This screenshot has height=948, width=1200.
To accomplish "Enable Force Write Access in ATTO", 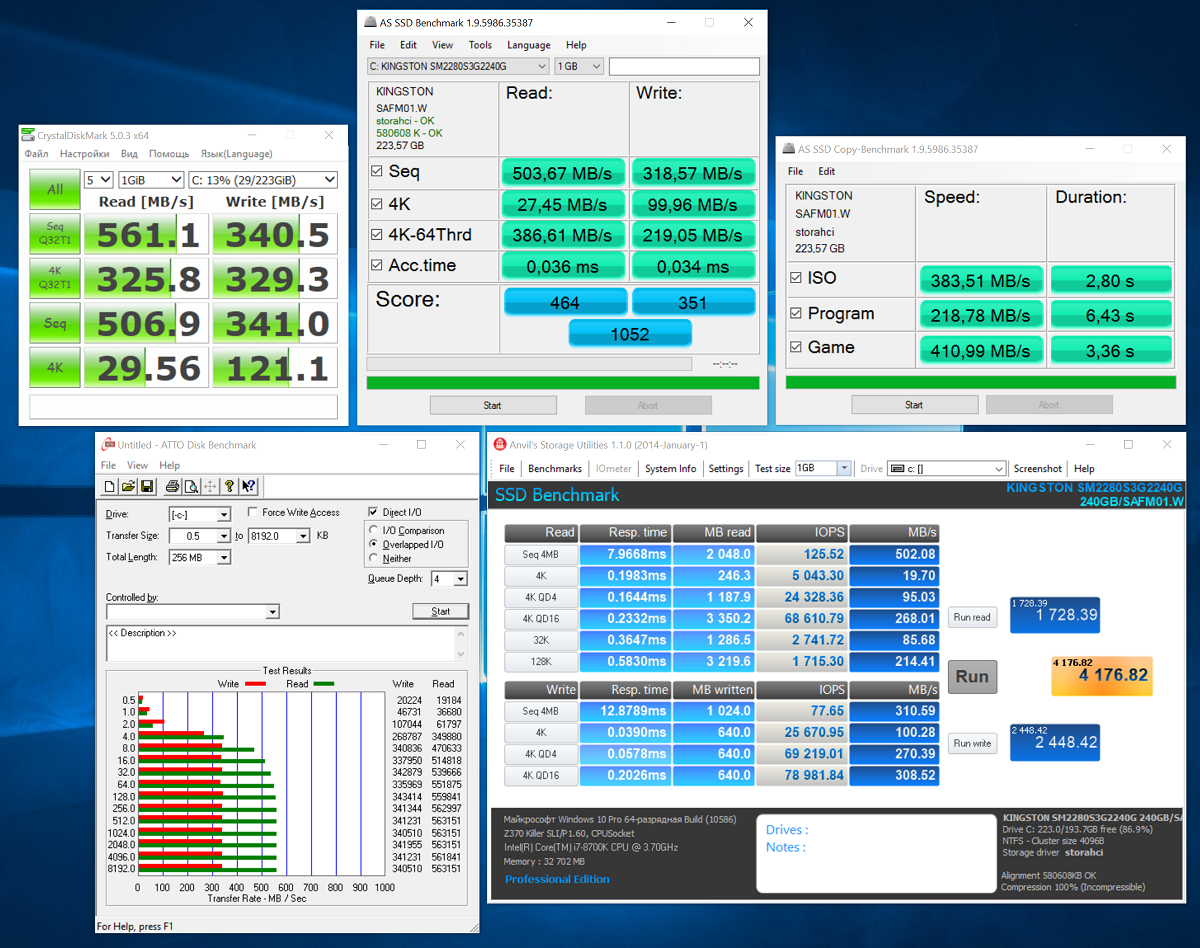I will [x=253, y=512].
